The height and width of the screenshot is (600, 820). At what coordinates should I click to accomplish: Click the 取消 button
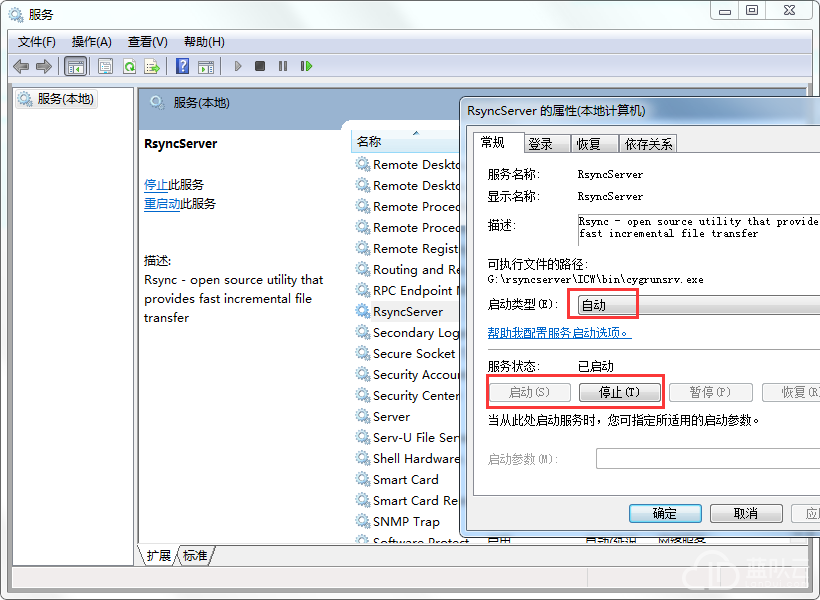coord(746,513)
